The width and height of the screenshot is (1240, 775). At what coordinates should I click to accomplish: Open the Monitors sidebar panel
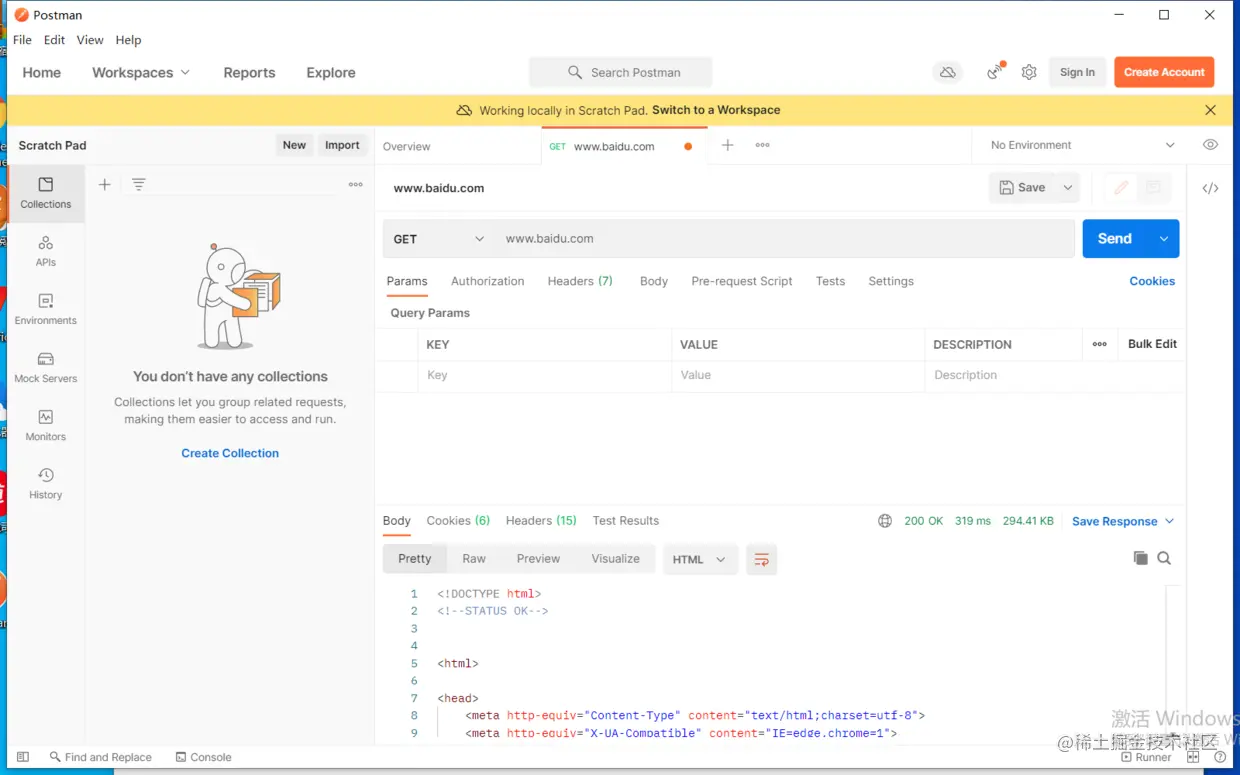click(46, 425)
